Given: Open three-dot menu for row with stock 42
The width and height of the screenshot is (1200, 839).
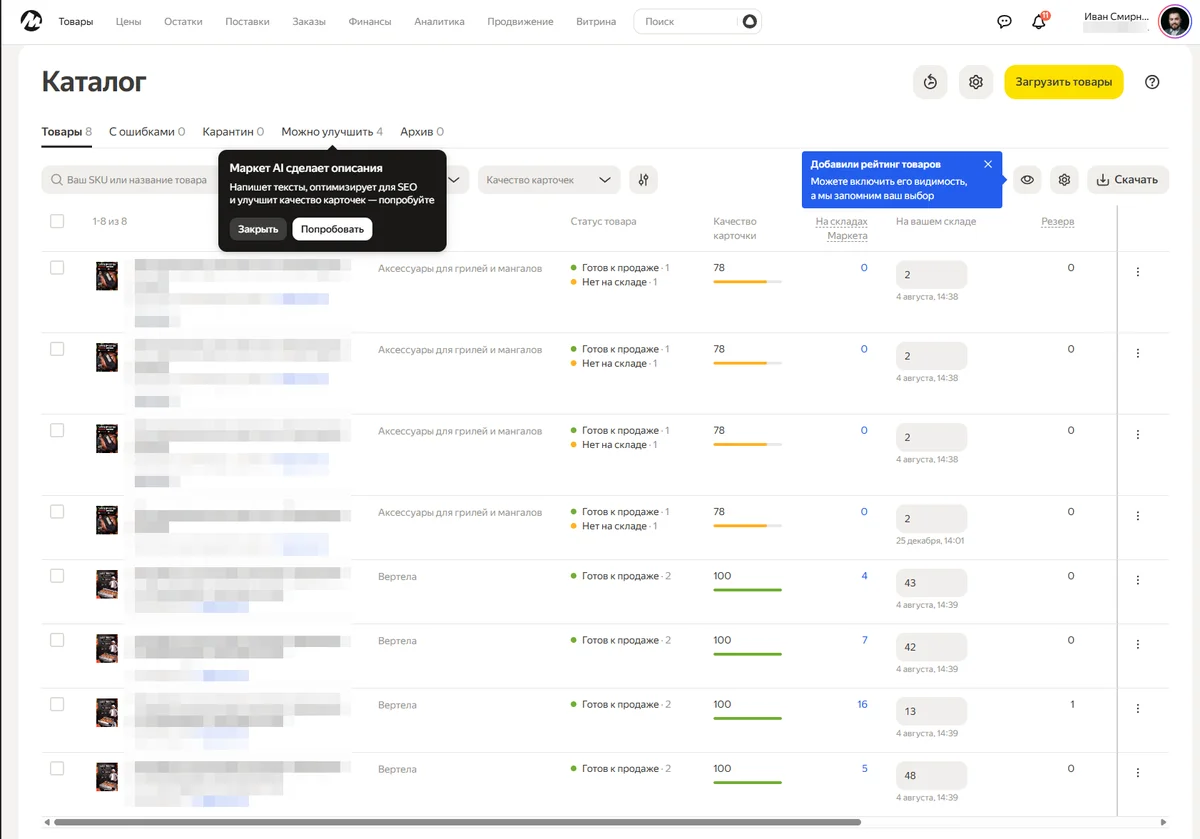Looking at the screenshot, I should [1137, 644].
